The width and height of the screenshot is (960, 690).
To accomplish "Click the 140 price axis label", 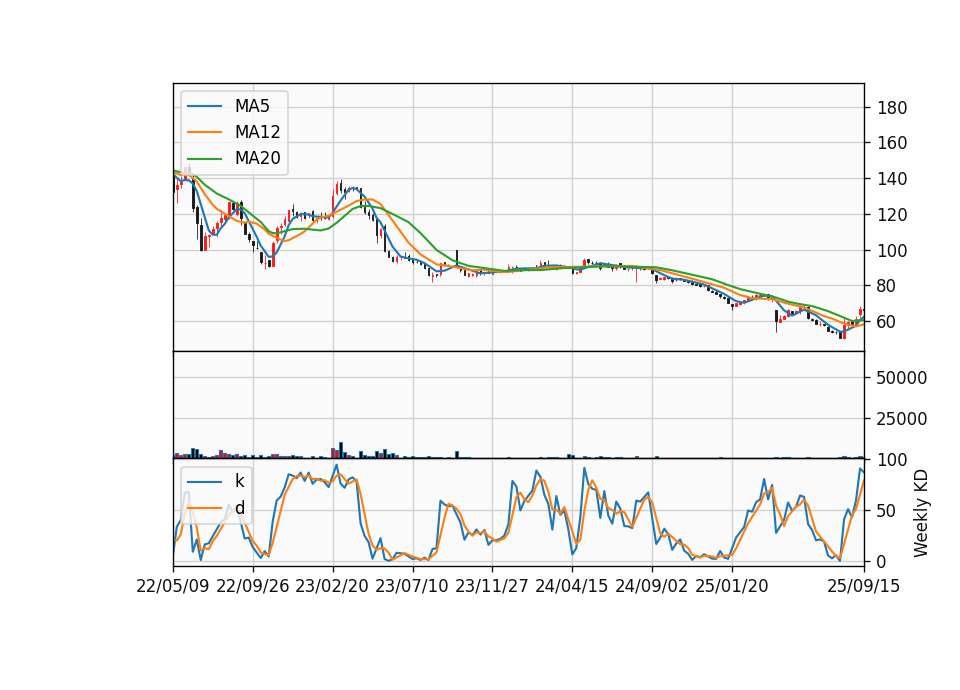I will (x=892, y=179).
